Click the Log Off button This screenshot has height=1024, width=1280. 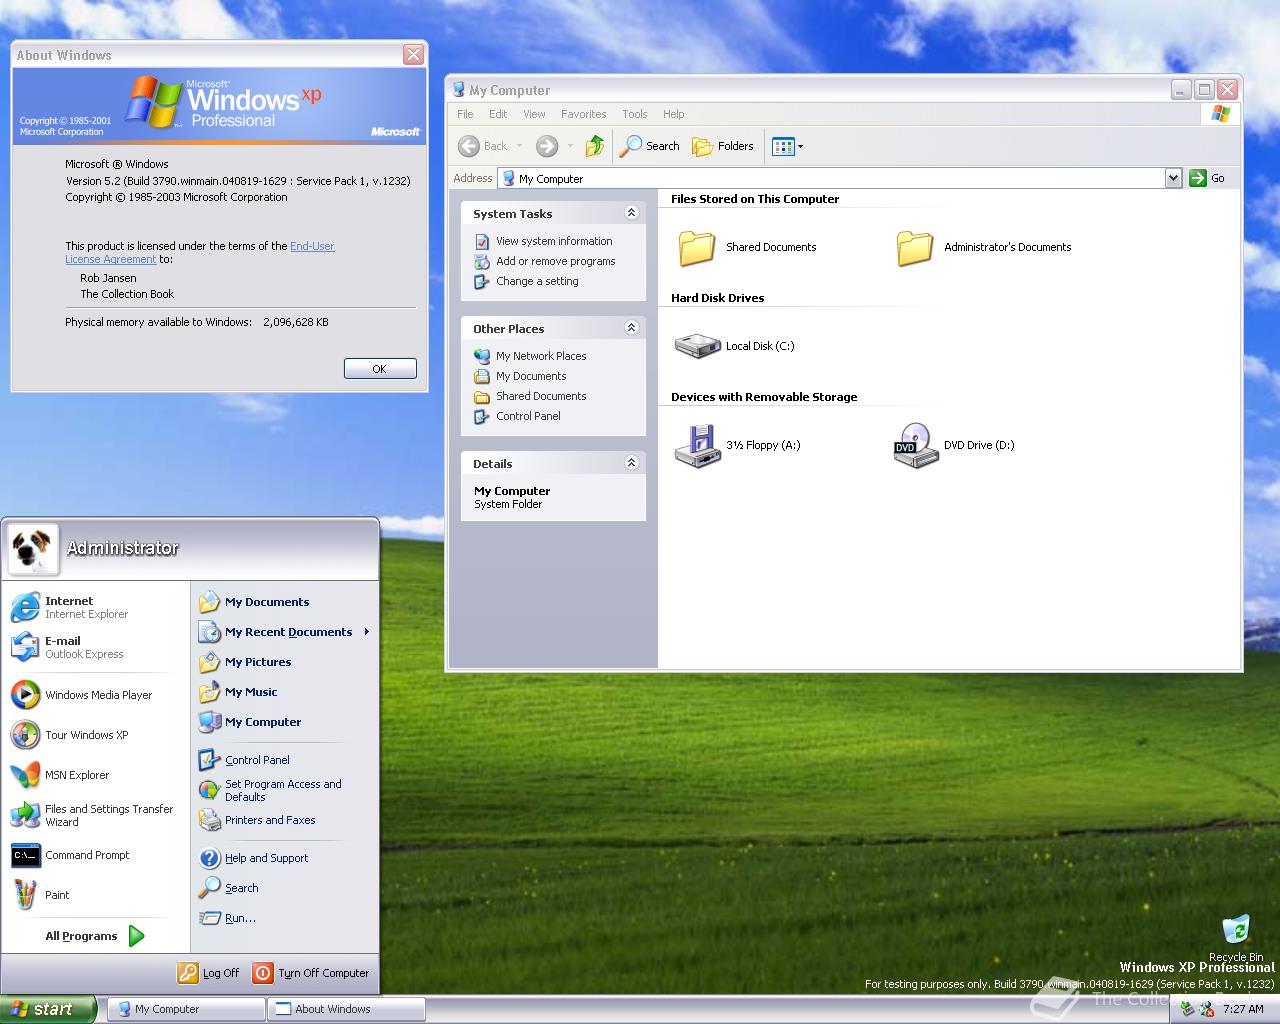tap(209, 973)
